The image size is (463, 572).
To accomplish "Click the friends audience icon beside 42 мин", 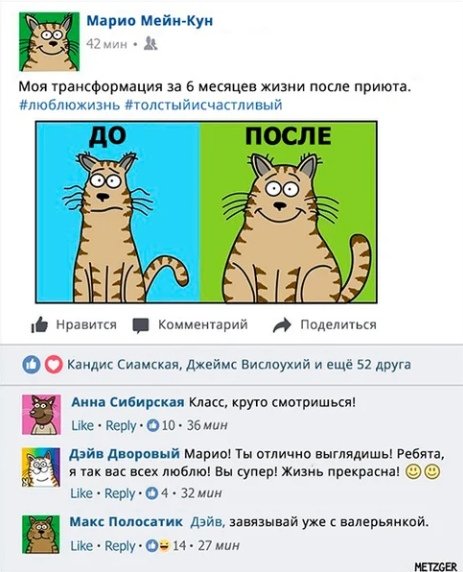I will (150, 43).
